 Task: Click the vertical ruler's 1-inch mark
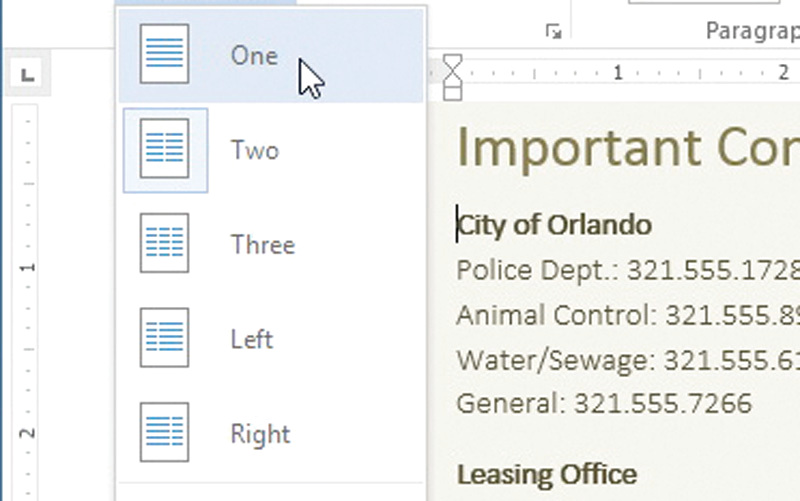click(x=30, y=267)
